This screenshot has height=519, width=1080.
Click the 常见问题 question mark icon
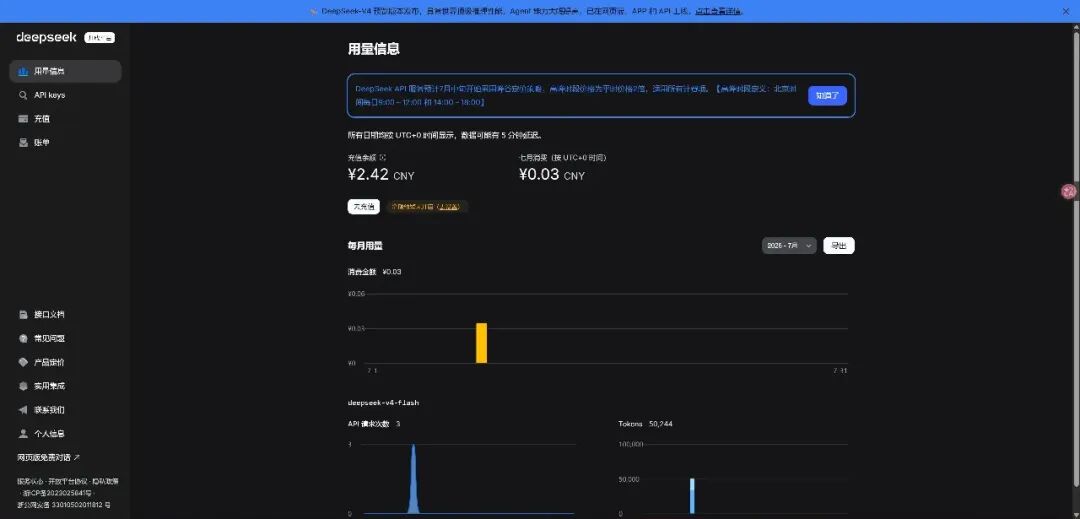[x=23, y=339]
